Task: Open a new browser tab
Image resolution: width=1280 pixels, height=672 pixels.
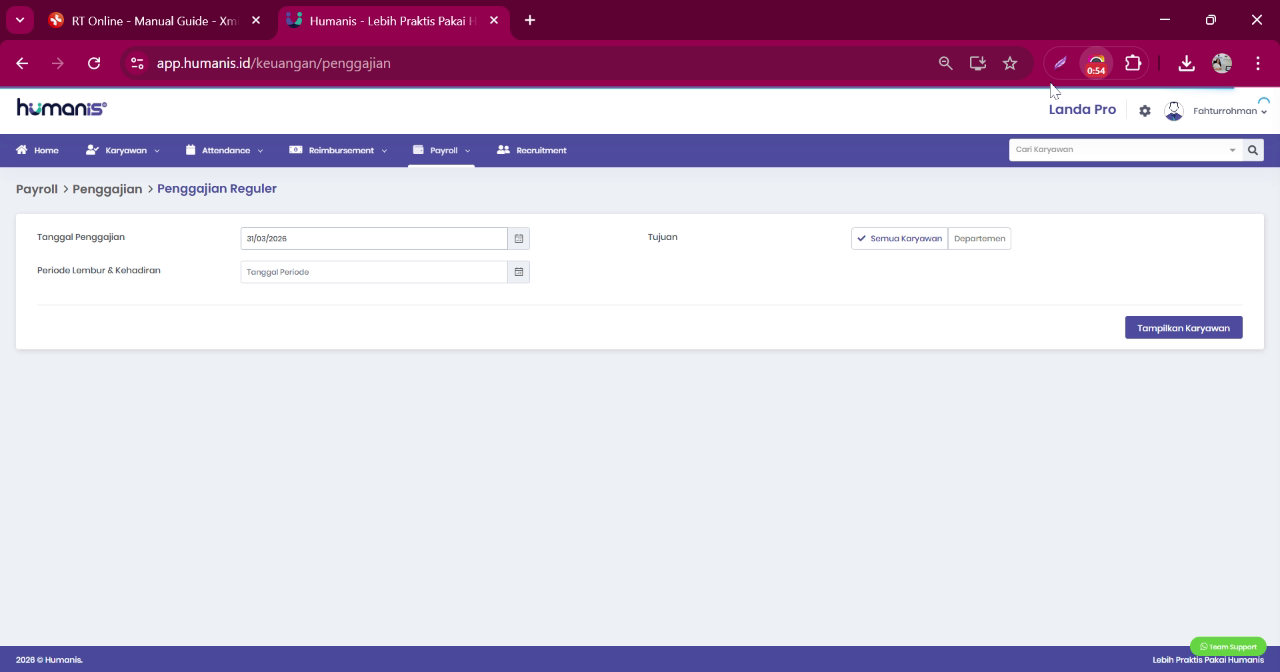Action: 529,20
